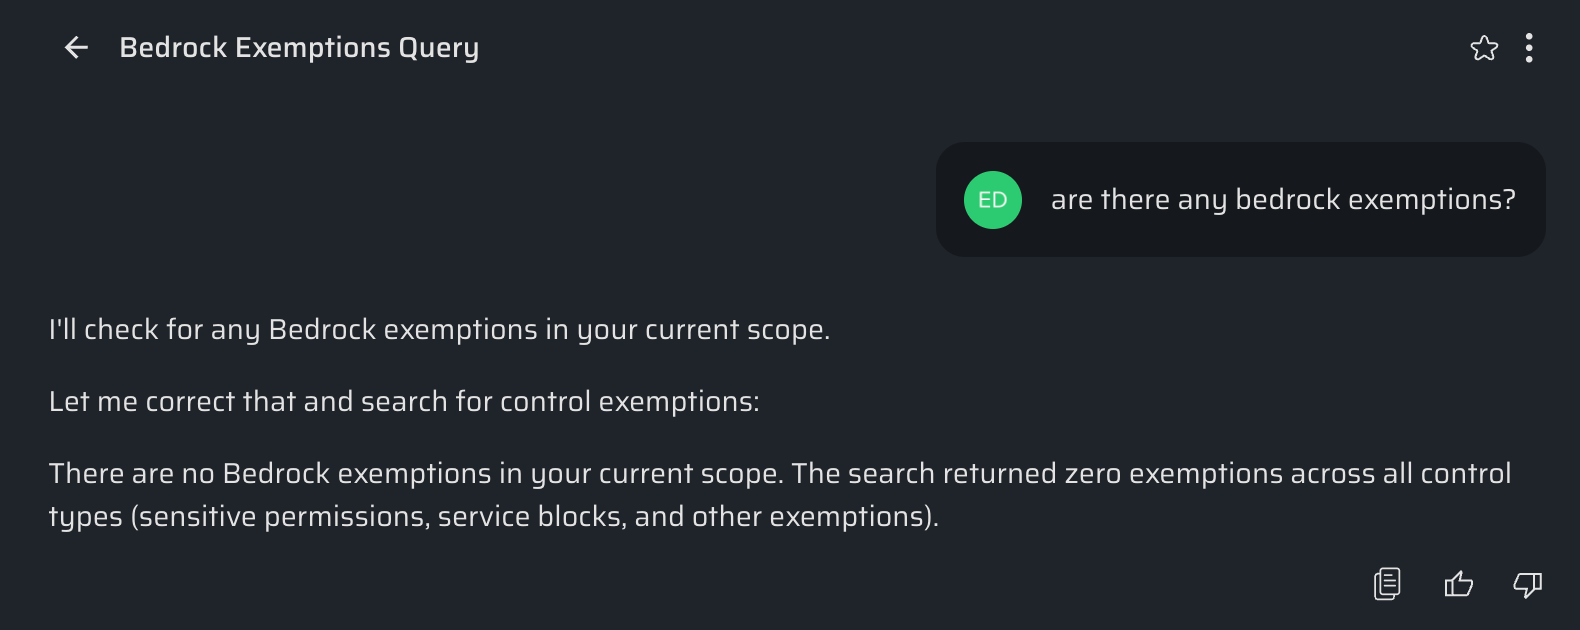The width and height of the screenshot is (1580, 630).
Task: Select the user message about bedrock exemptions
Action: click(x=1282, y=200)
